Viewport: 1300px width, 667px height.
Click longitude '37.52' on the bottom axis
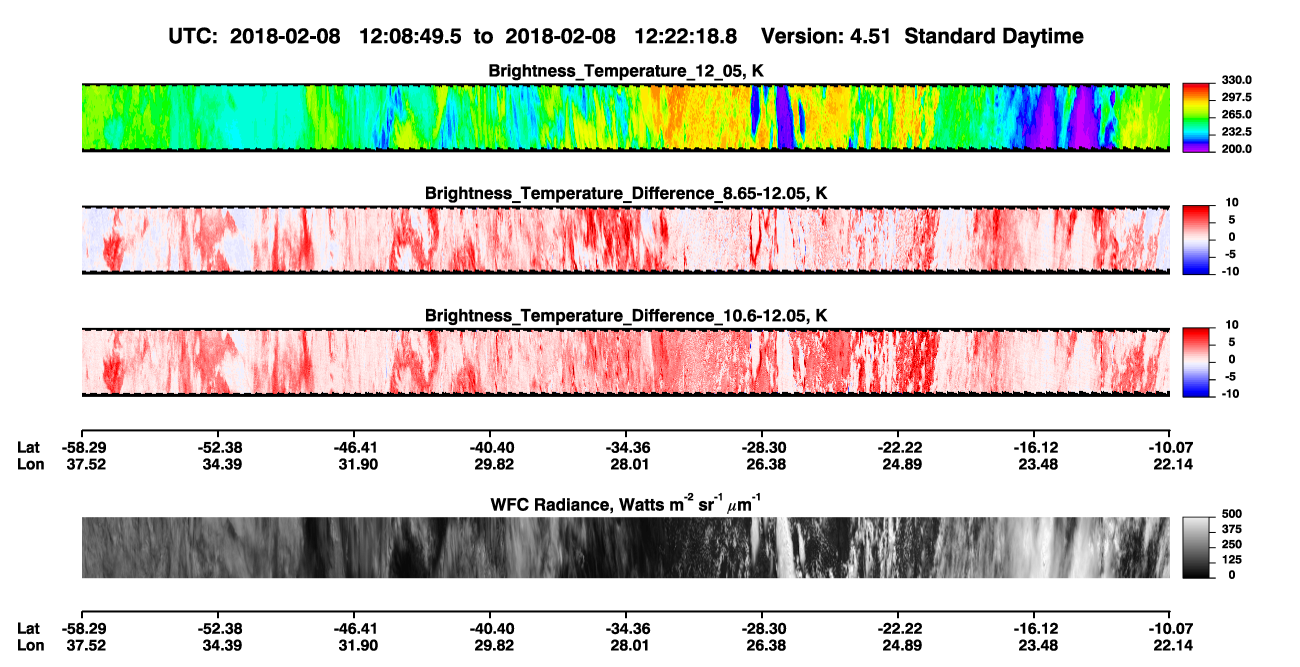81,644
